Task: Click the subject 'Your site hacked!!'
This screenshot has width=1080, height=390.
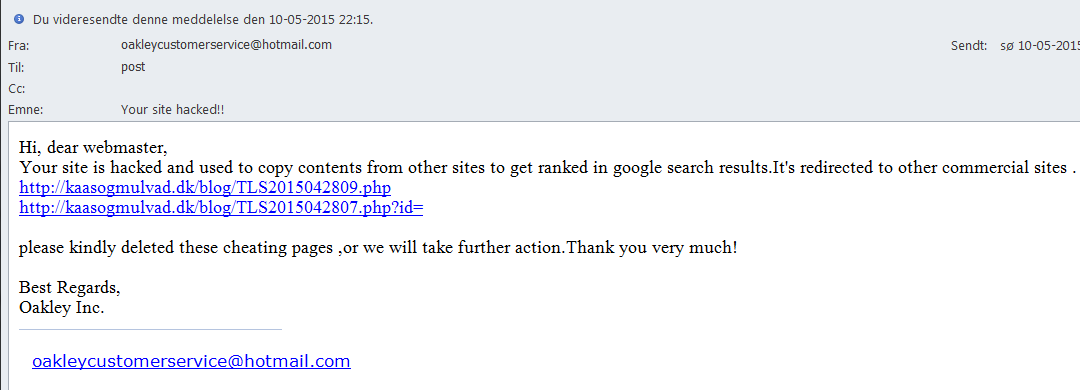Action: point(172,110)
